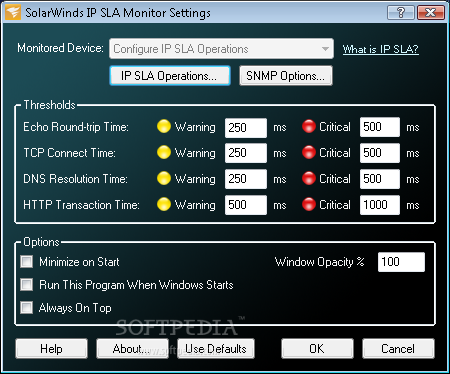This screenshot has width=450, height=374.
Task: Click red Critical indicator for DNS Resolution Time
Action: point(309,178)
